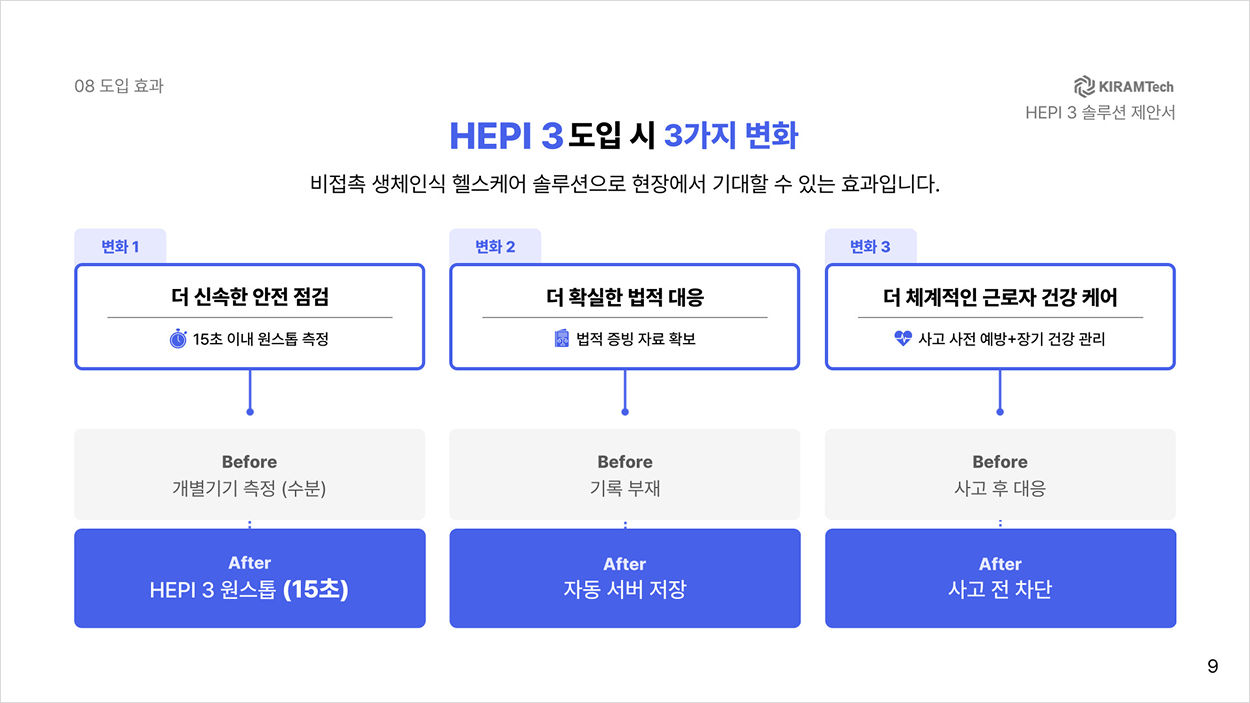
Task: Click the Before 사고 후 대응 box
Action: tap(1000, 474)
